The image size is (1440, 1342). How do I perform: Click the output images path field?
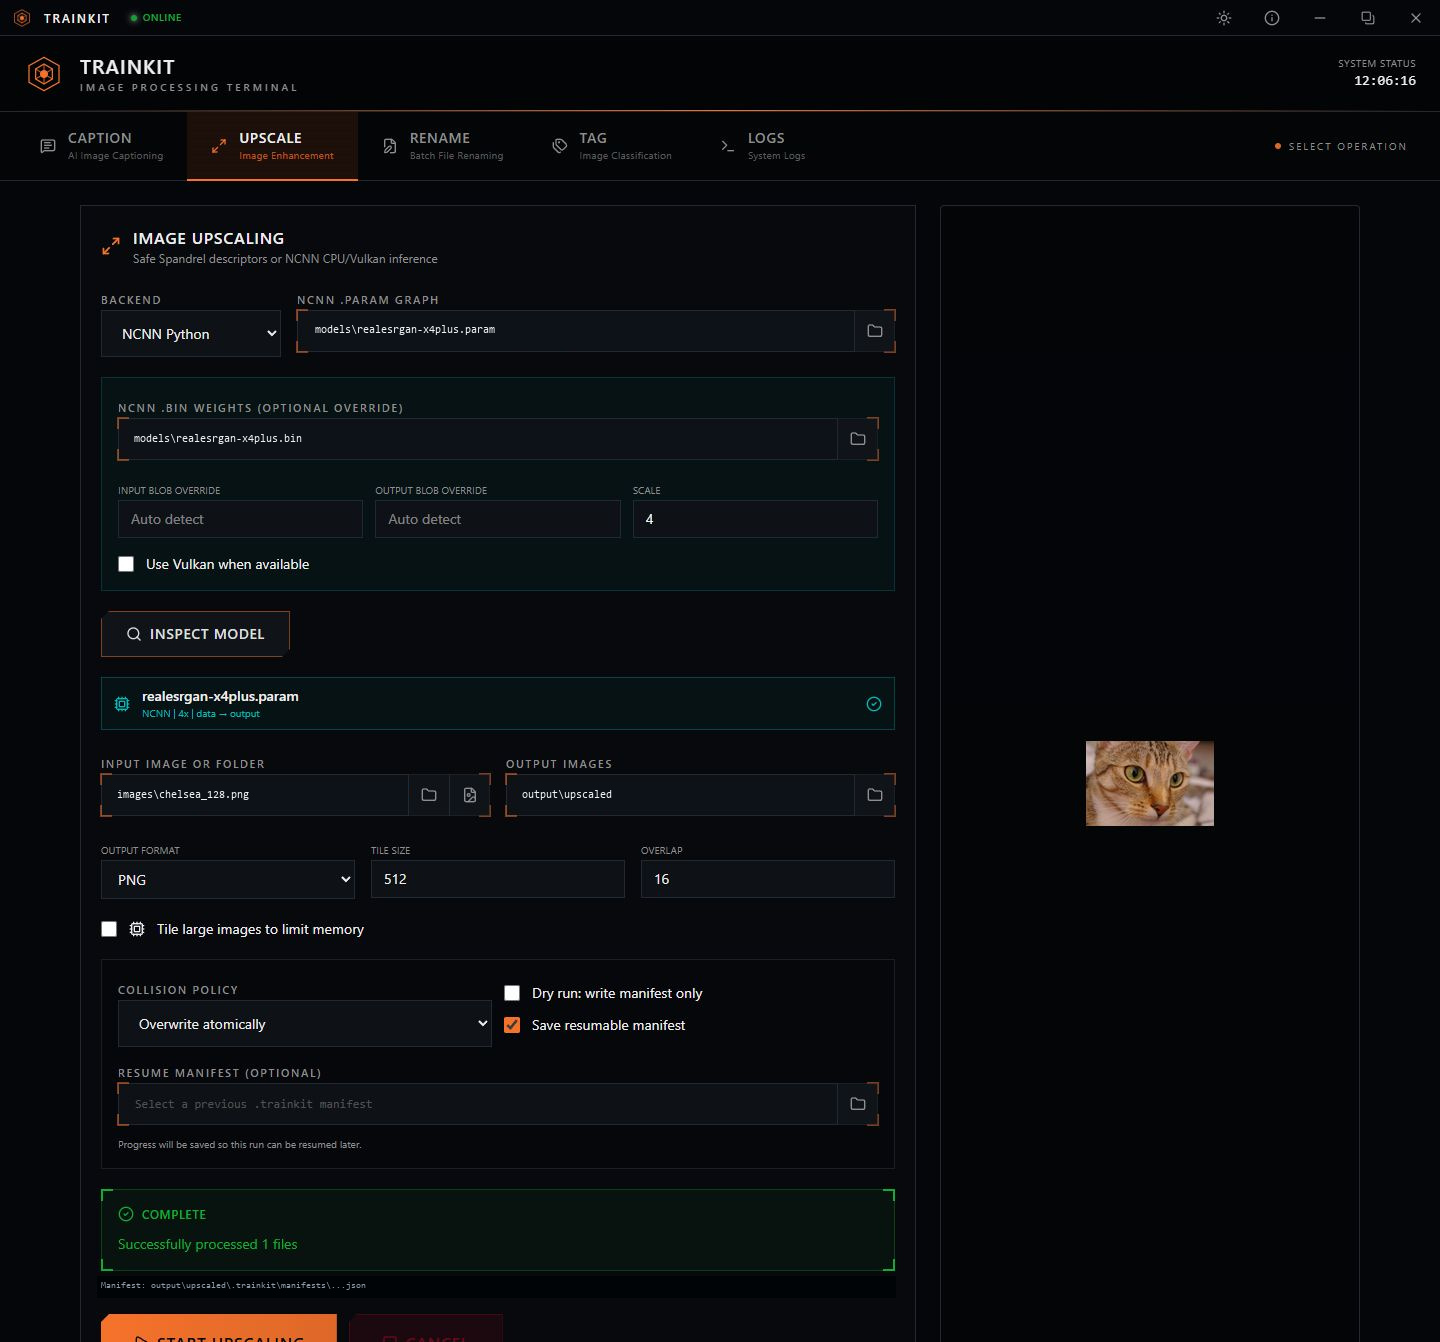tap(681, 795)
